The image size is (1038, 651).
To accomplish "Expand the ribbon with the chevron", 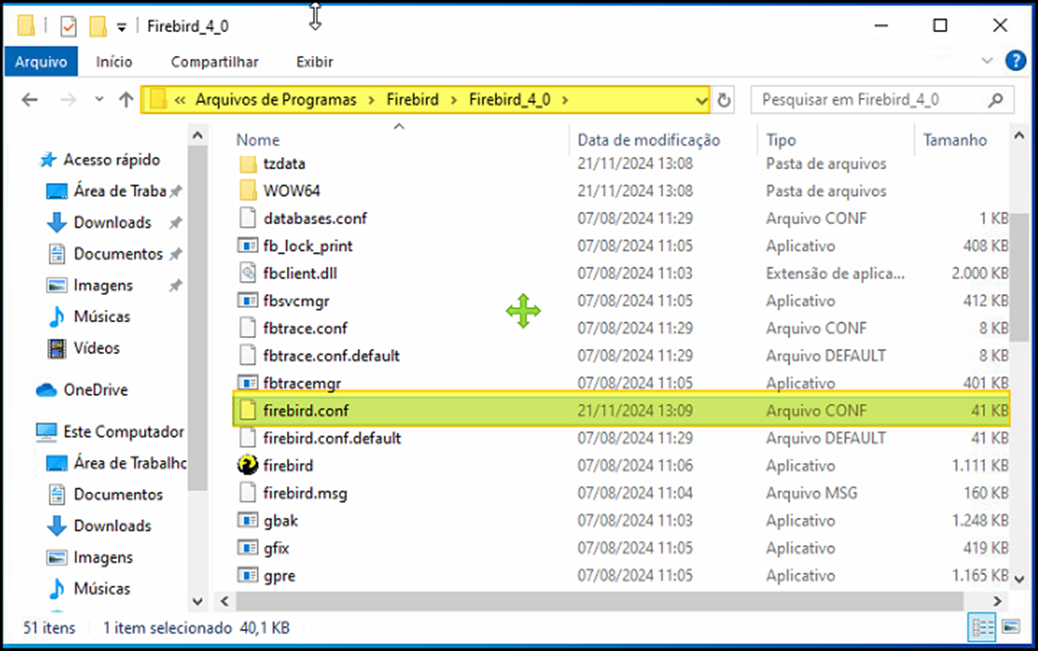I will [987, 61].
